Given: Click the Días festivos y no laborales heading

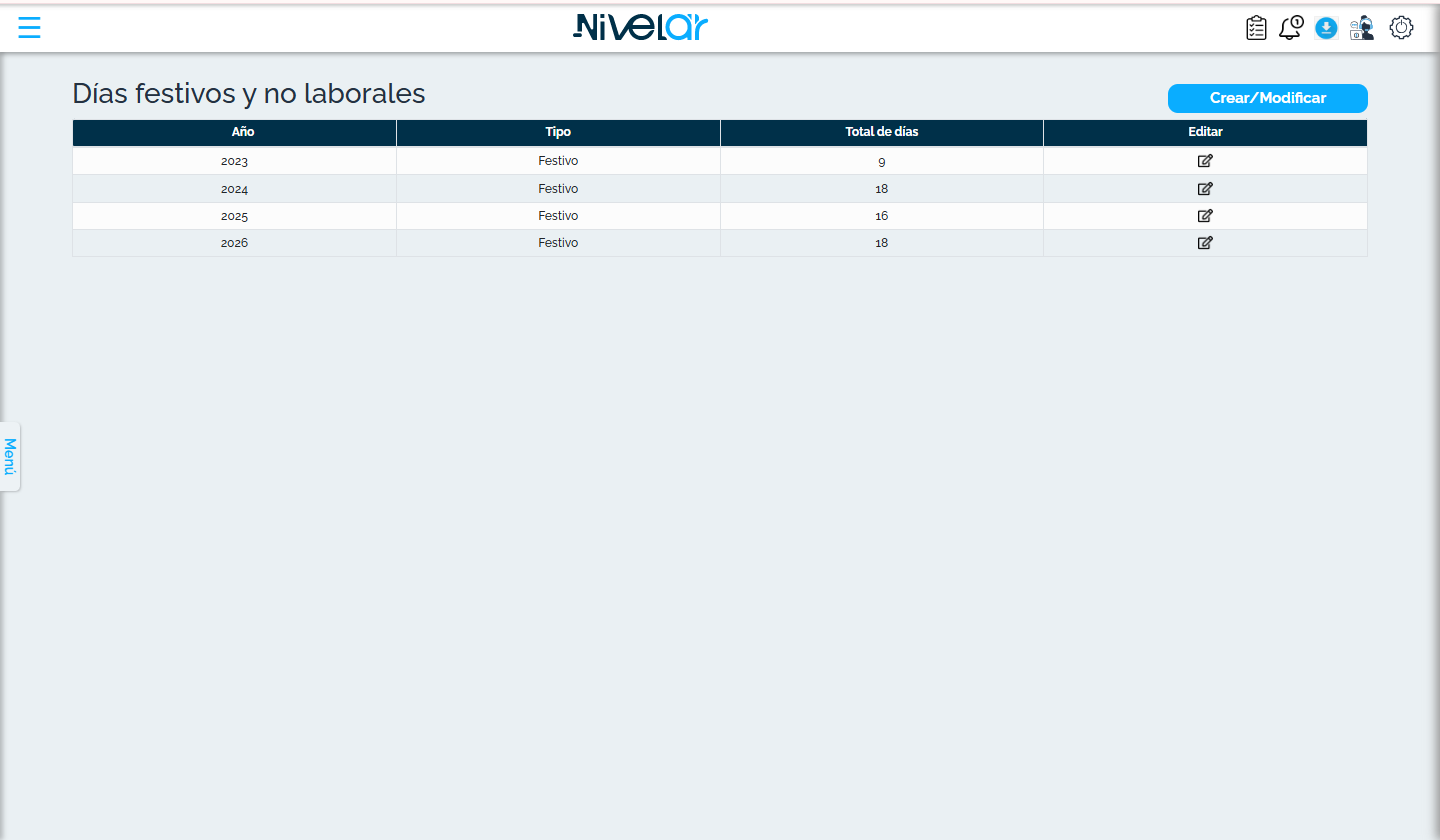Looking at the screenshot, I should (x=249, y=94).
